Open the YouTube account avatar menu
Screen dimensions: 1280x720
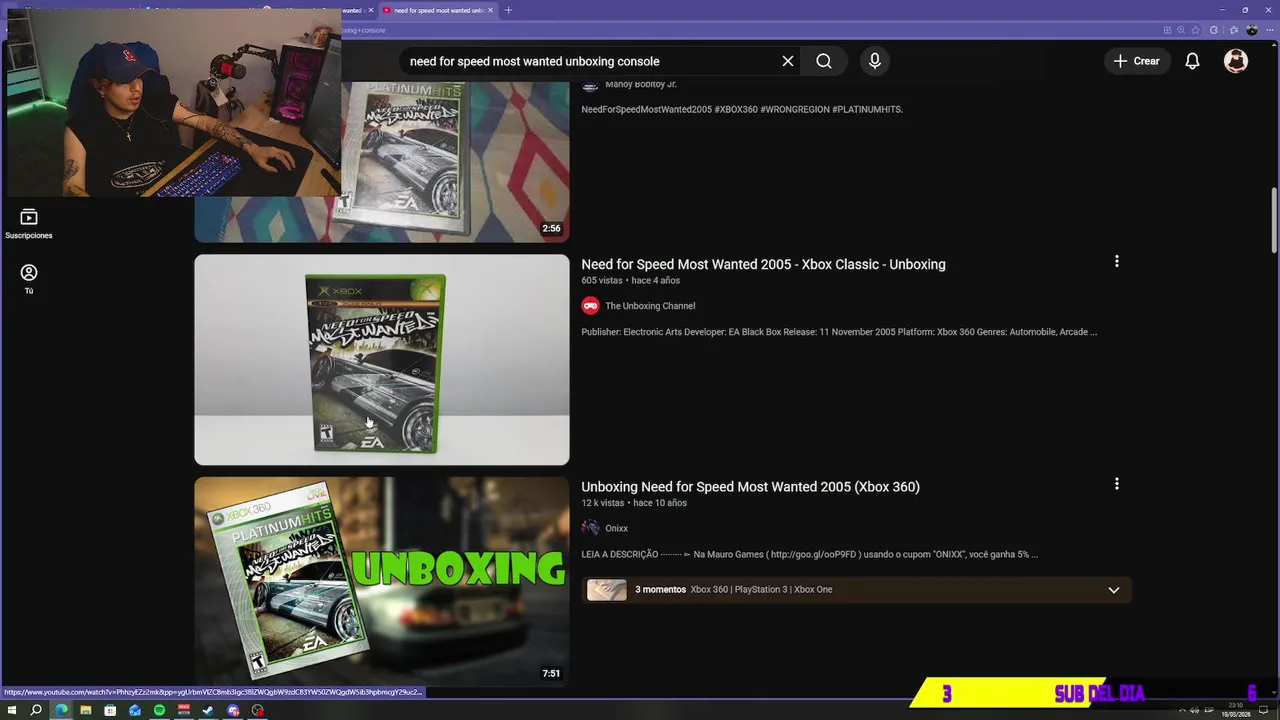pos(1236,61)
